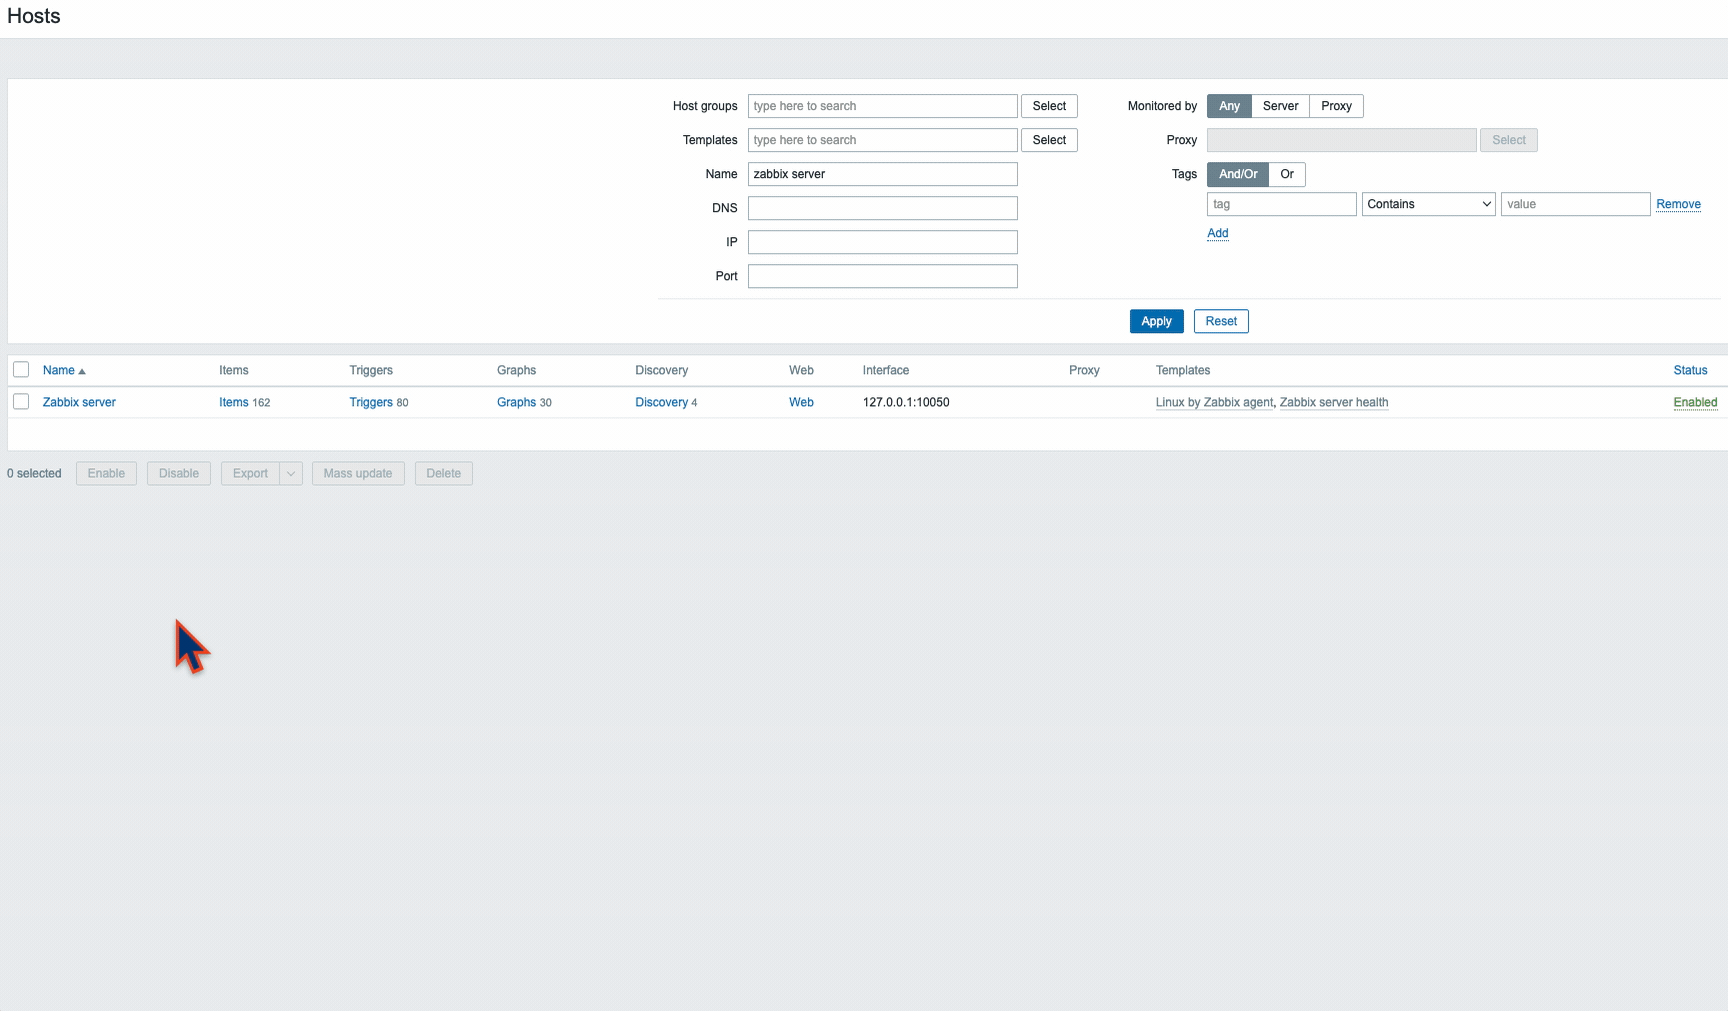Click the Apply filter button
Viewport: 1728px width, 1011px height.
pos(1156,321)
